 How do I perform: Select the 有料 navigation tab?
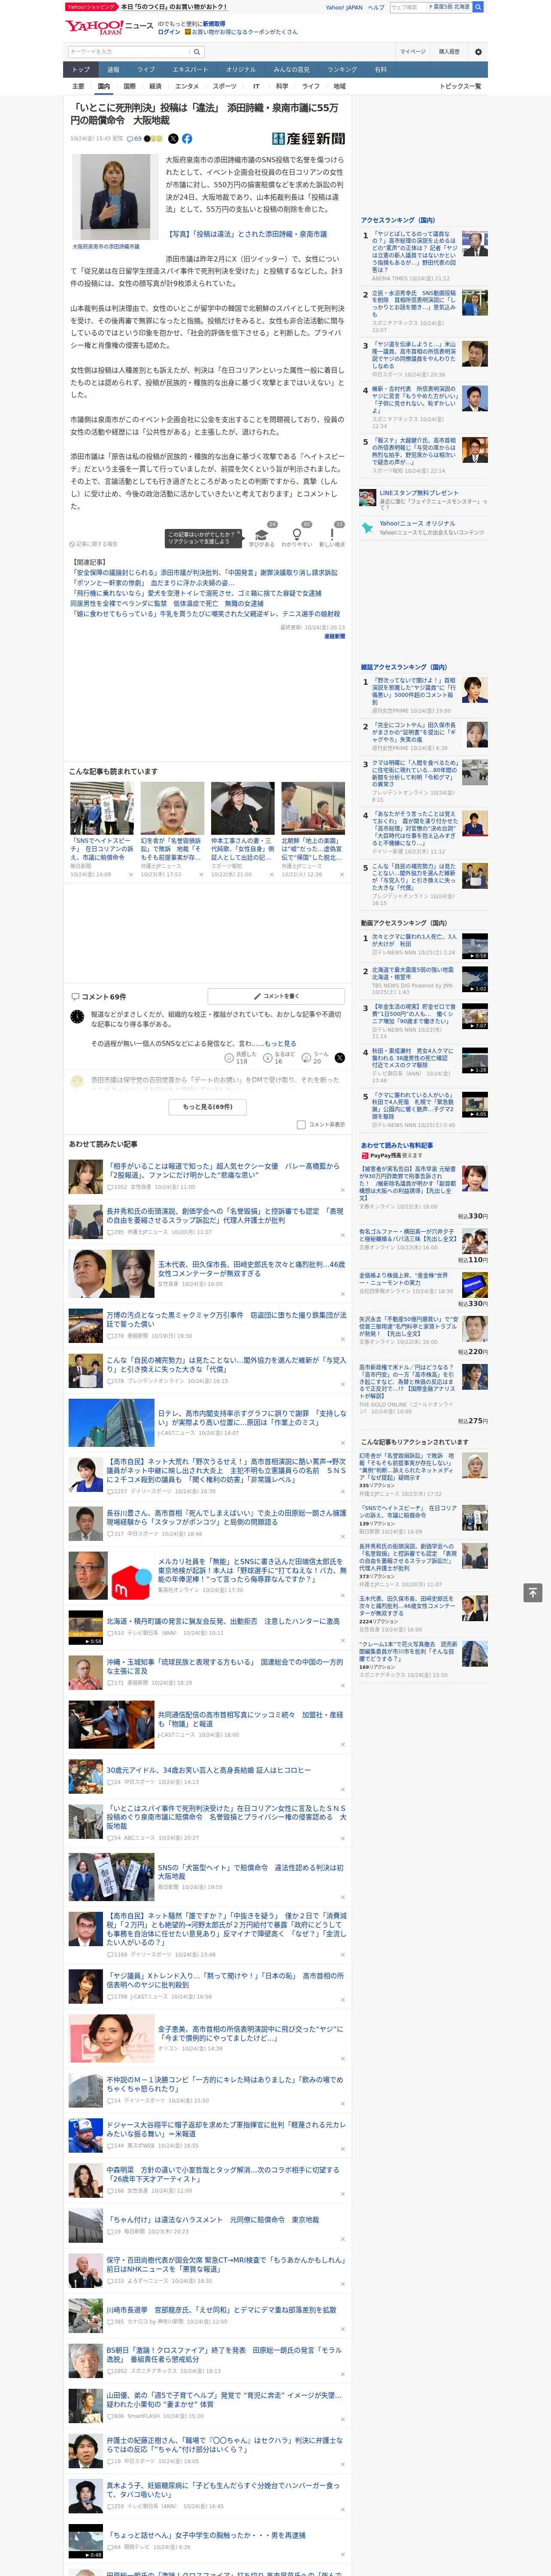(x=381, y=69)
